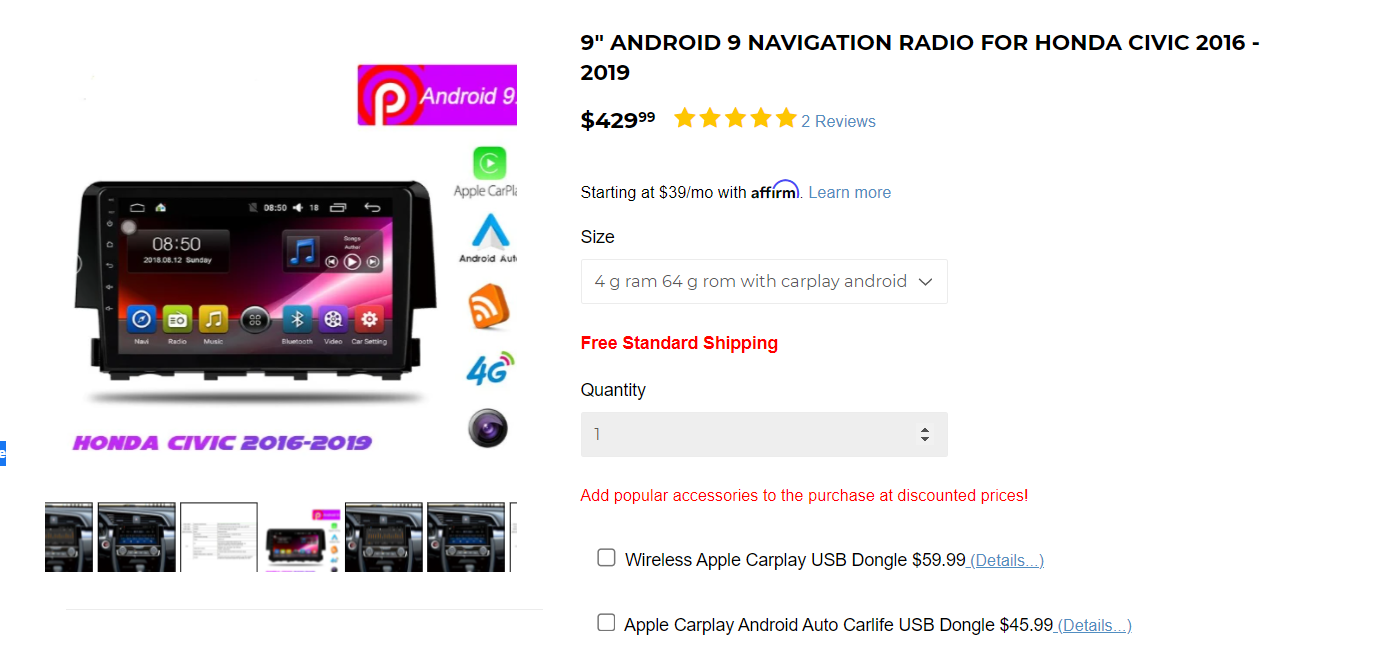Select the white spec sheet thumbnail

point(219,537)
